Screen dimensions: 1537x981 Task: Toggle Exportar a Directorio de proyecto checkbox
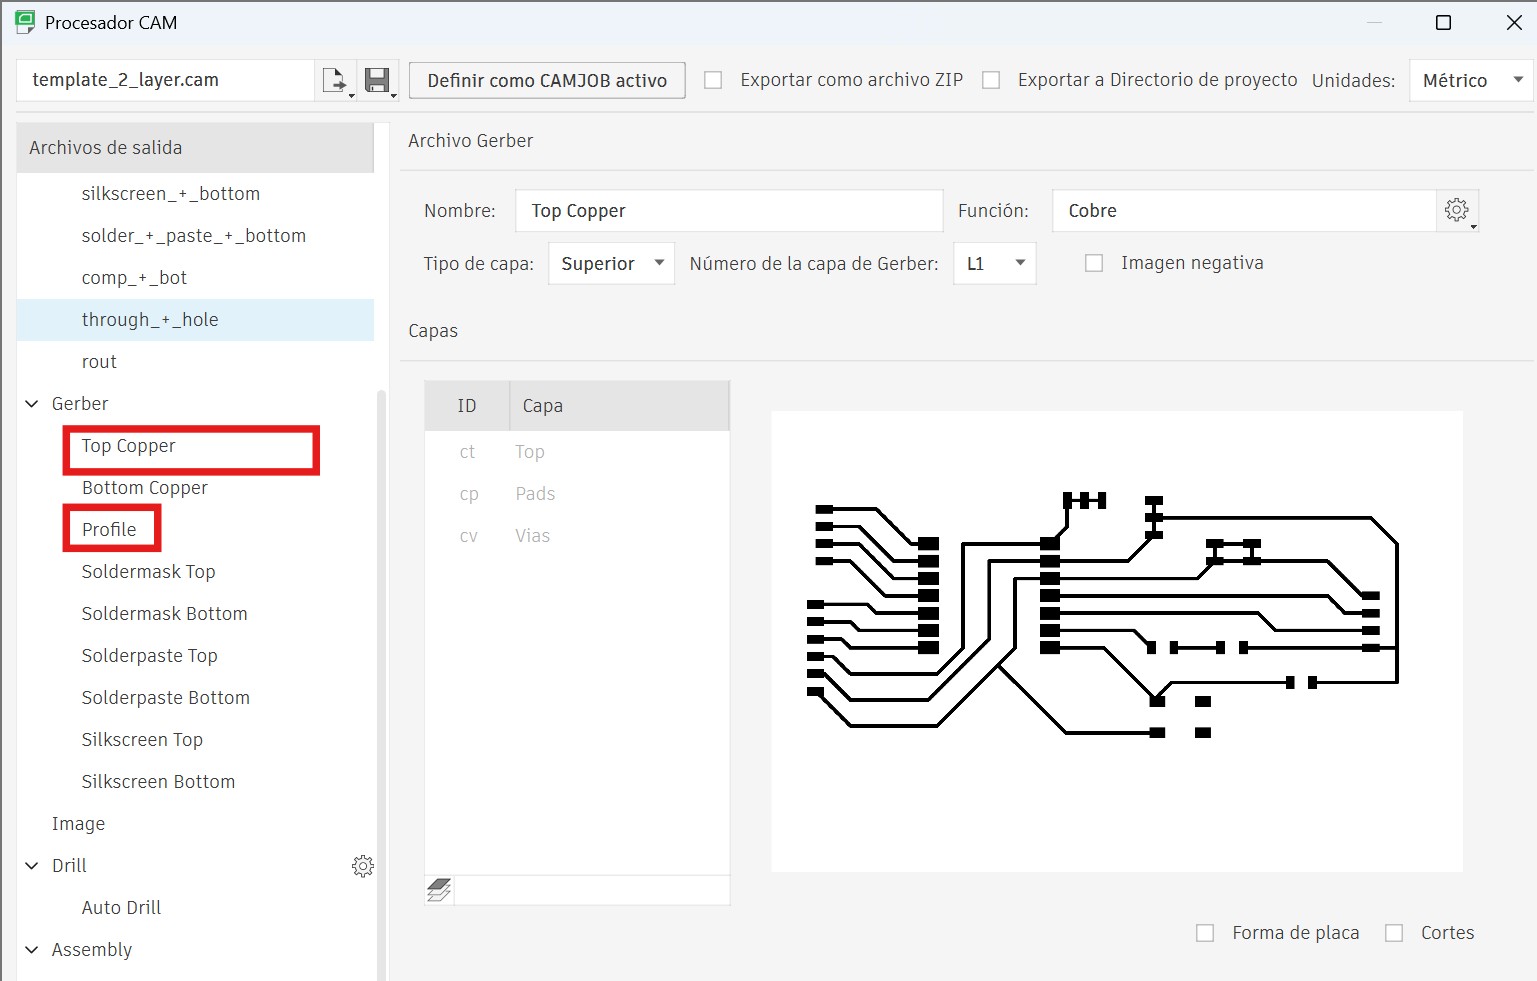(991, 80)
